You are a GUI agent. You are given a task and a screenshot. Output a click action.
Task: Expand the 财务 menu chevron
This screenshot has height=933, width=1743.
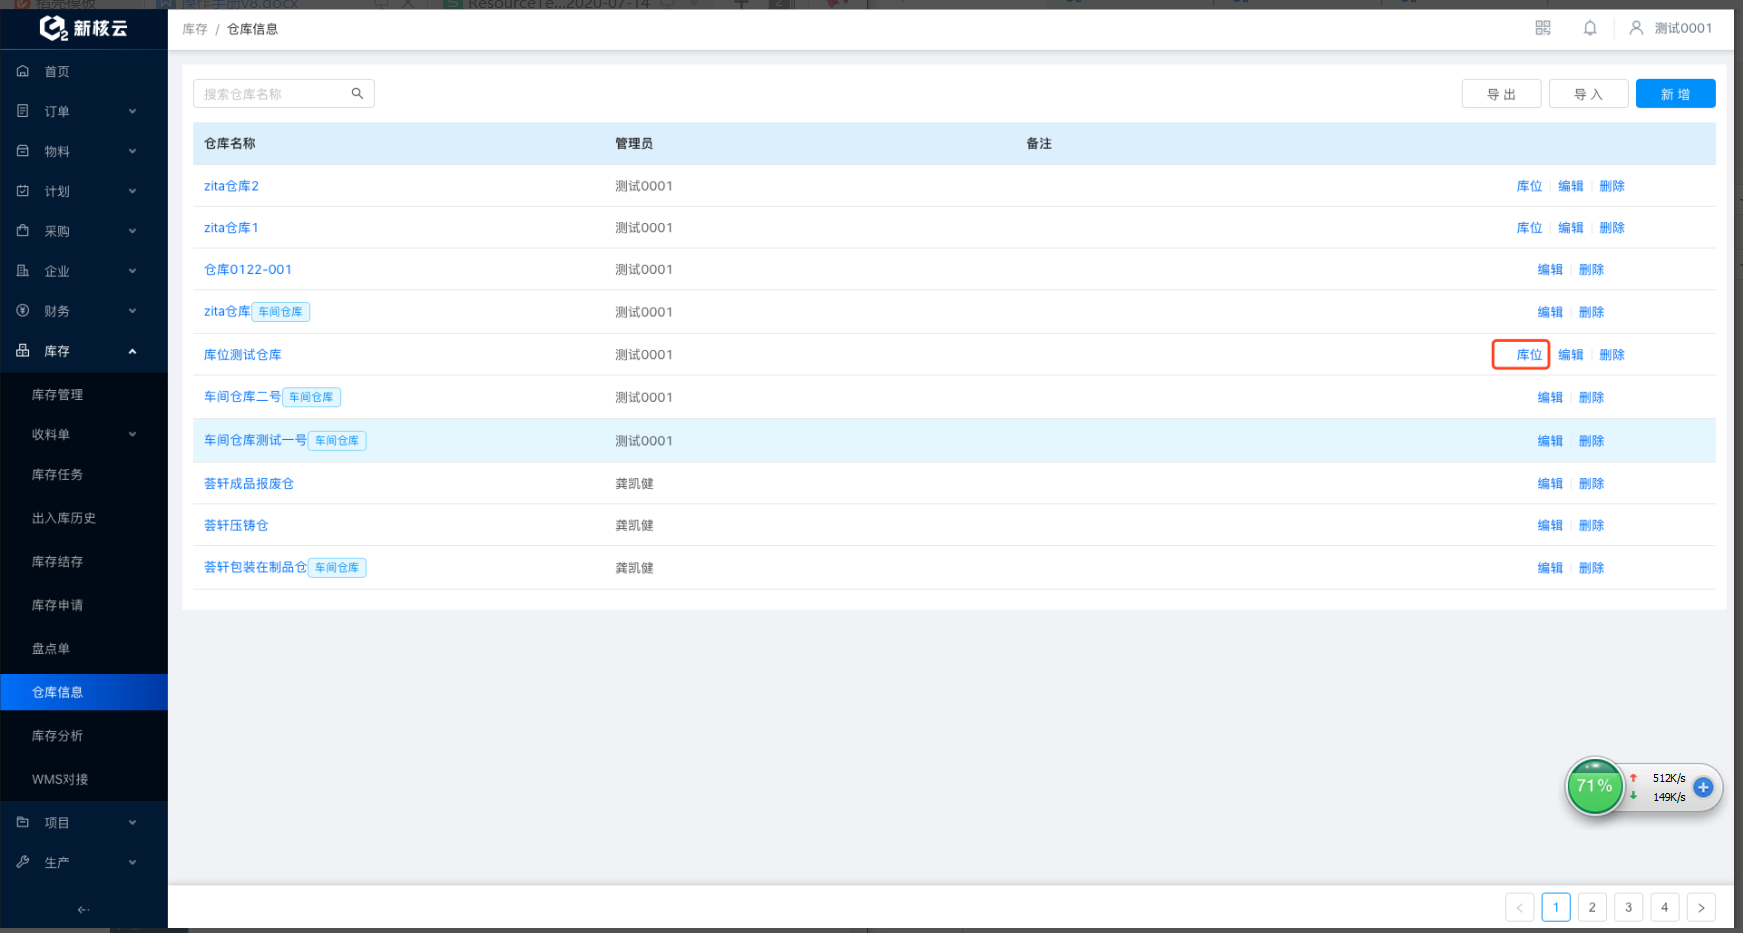point(132,311)
